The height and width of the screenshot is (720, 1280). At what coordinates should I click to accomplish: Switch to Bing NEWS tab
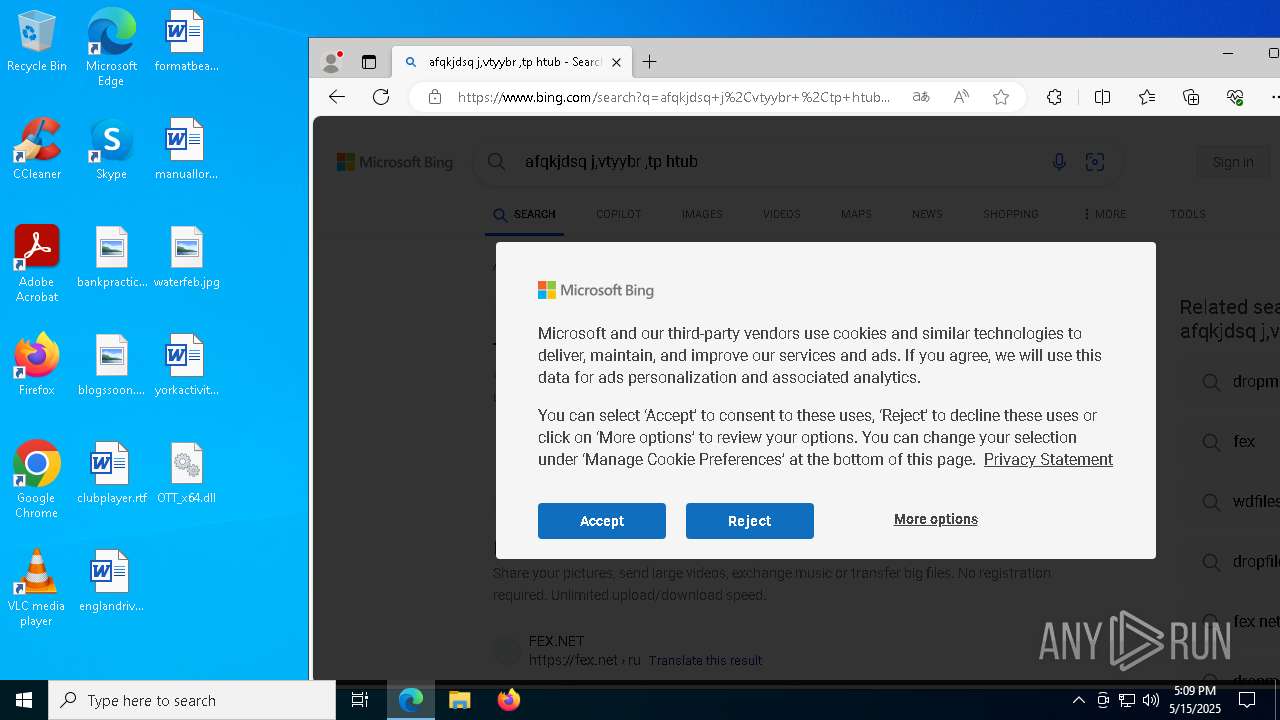click(x=927, y=214)
